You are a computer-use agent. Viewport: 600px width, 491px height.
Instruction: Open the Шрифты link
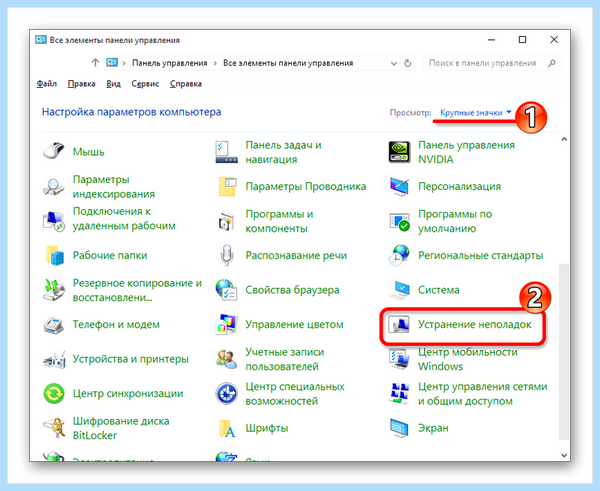tap(267, 428)
